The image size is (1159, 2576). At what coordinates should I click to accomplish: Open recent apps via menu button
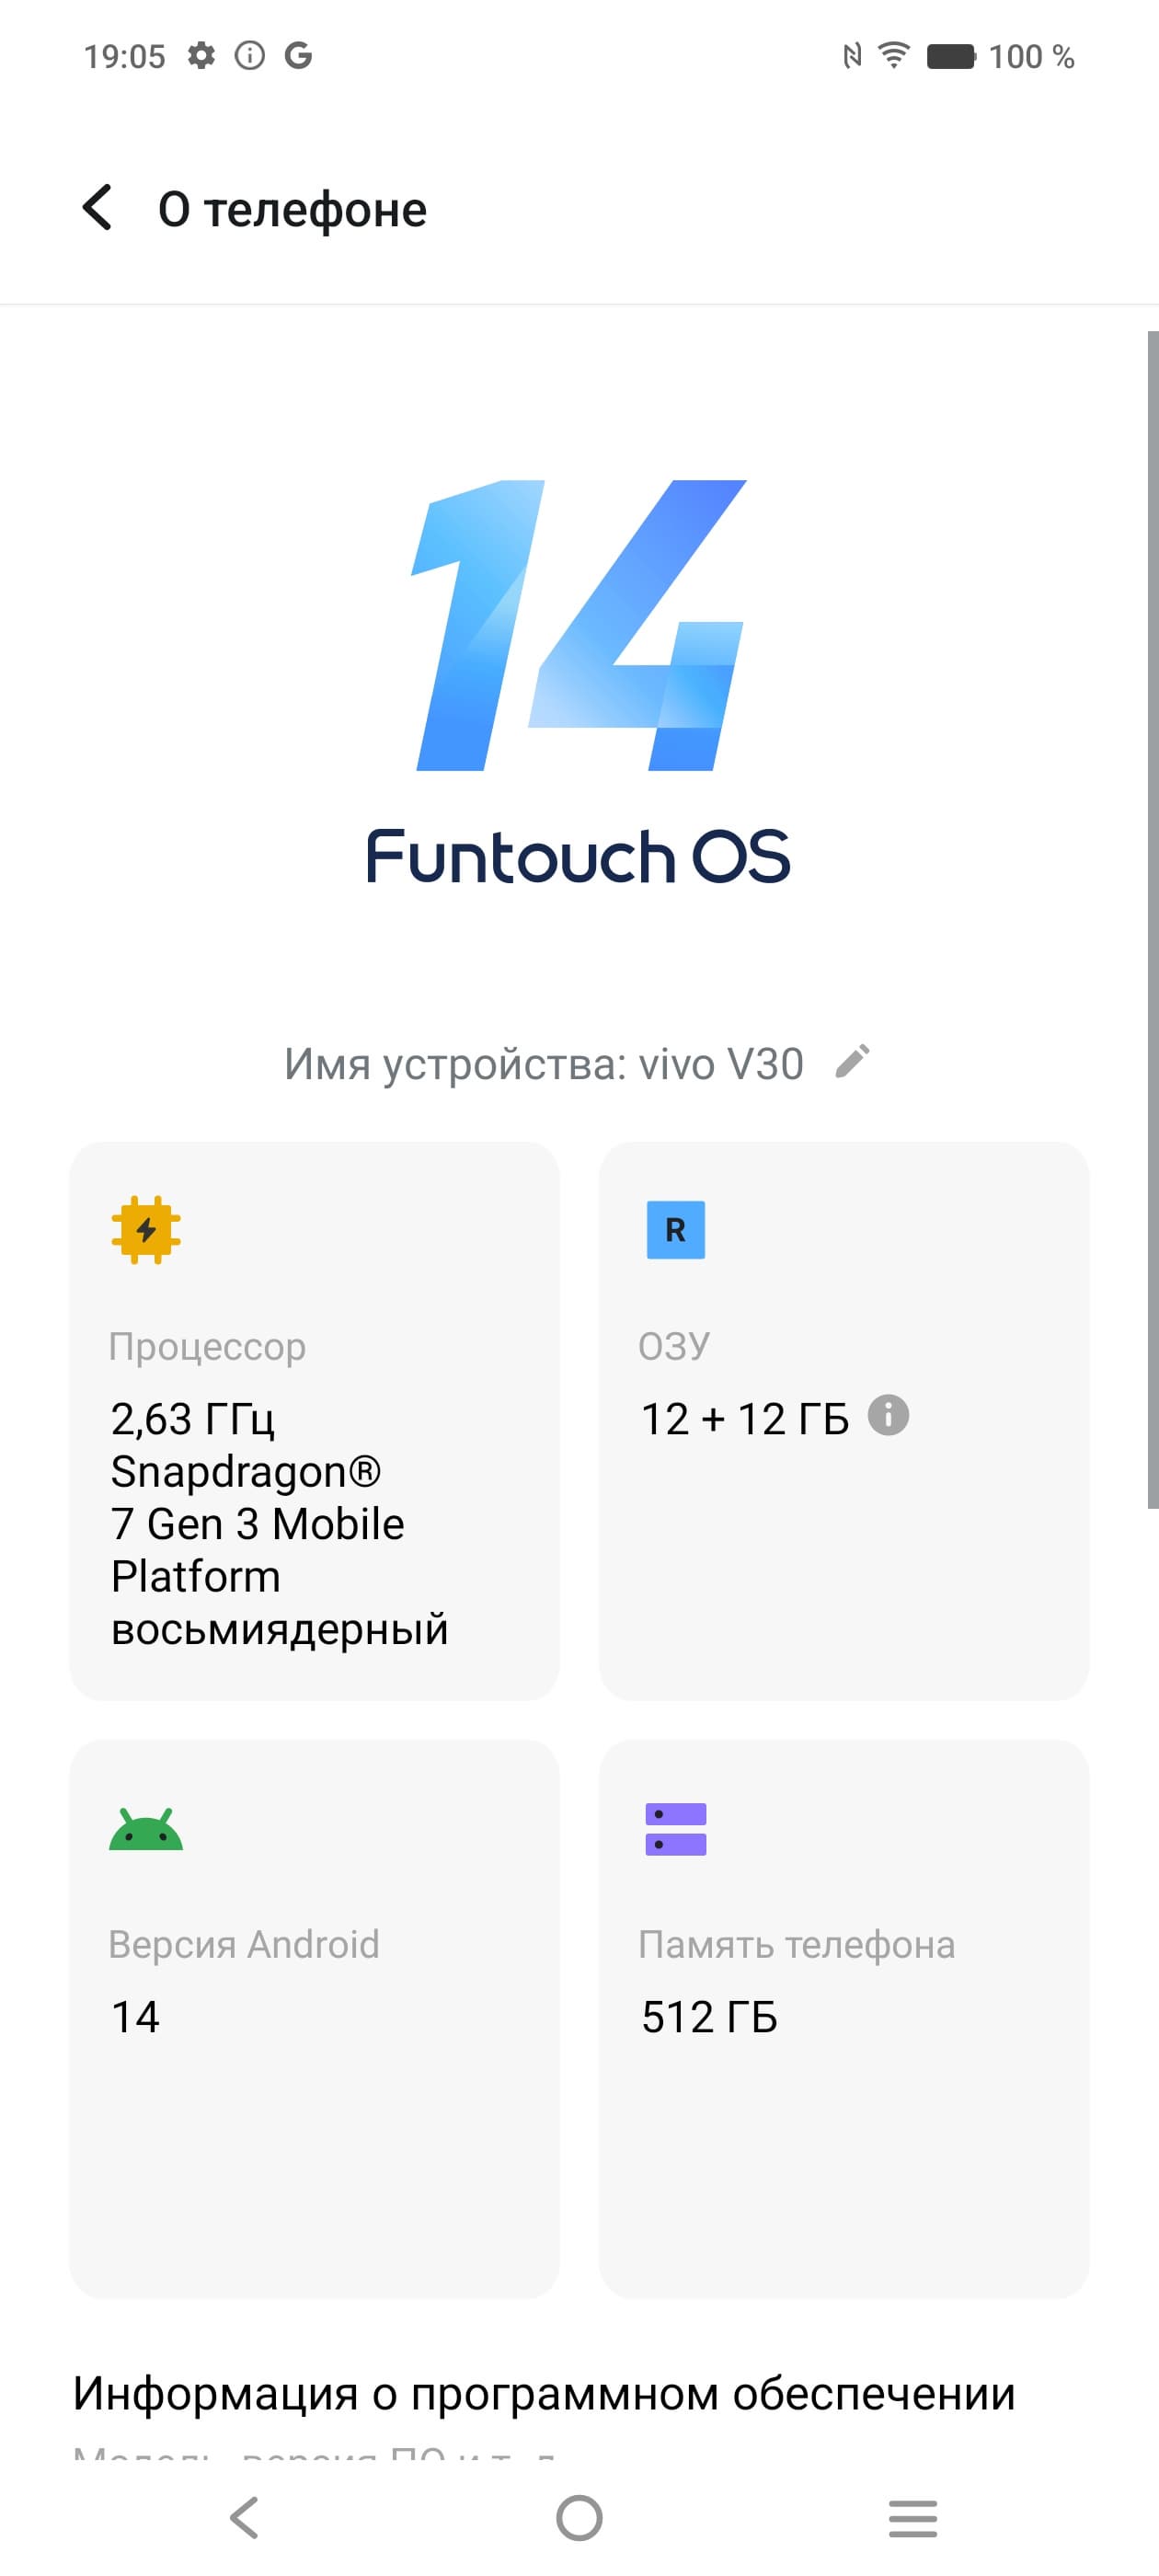click(x=912, y=2518)
